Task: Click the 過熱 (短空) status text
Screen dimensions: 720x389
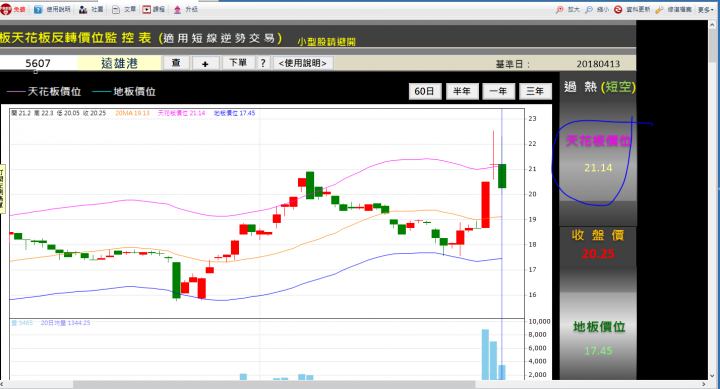Action: point(600,87)
